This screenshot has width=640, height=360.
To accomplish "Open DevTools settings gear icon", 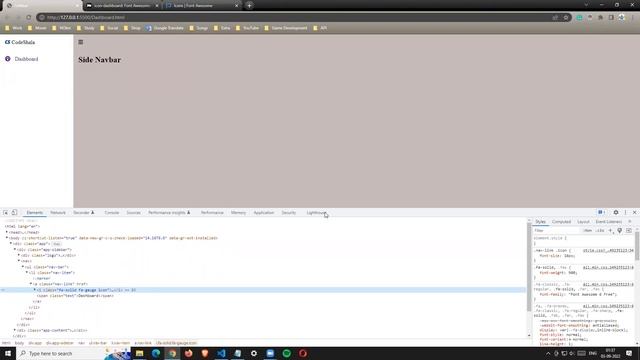I will pyautogui.click(x=616, y=212).
